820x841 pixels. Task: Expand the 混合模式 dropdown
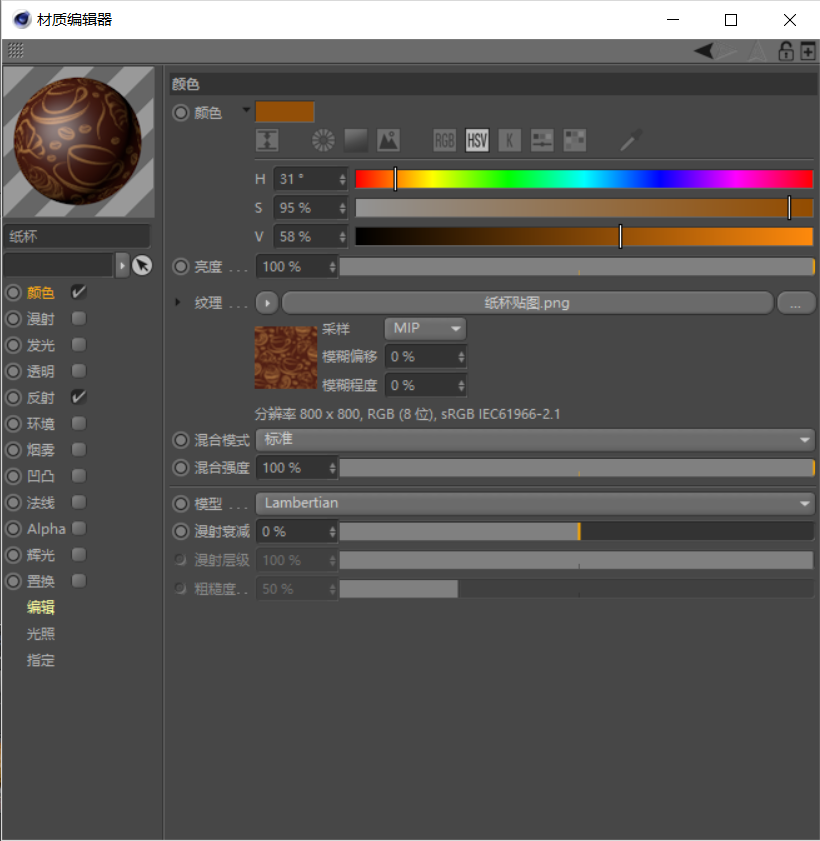(535, 440)
